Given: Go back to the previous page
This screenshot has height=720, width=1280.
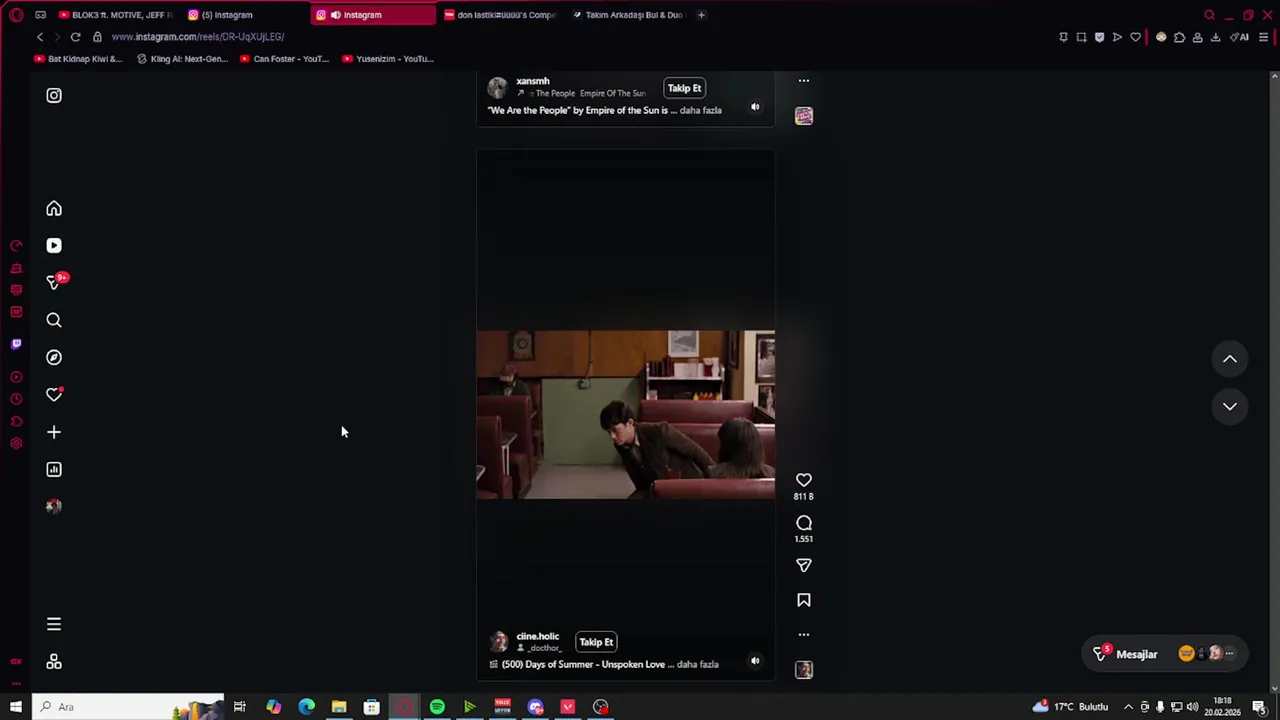Looking at the screenshot, I should pos(40,37).
